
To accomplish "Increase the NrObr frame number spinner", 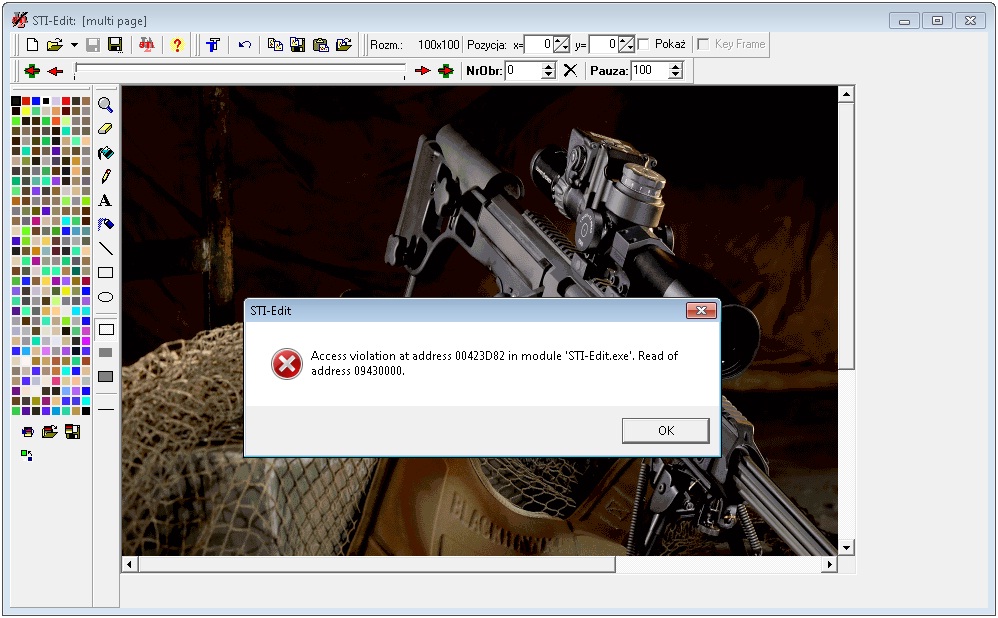I will pos(548,66).
